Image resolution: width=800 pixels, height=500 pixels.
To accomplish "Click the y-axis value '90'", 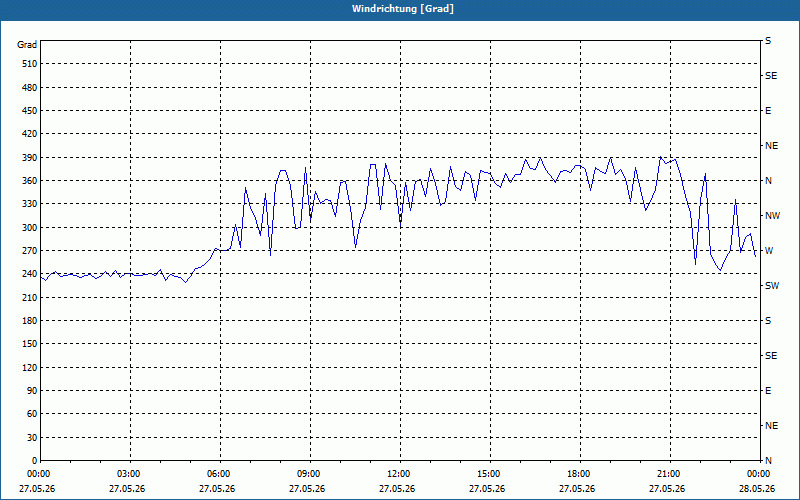I will (x=32, y=391).
